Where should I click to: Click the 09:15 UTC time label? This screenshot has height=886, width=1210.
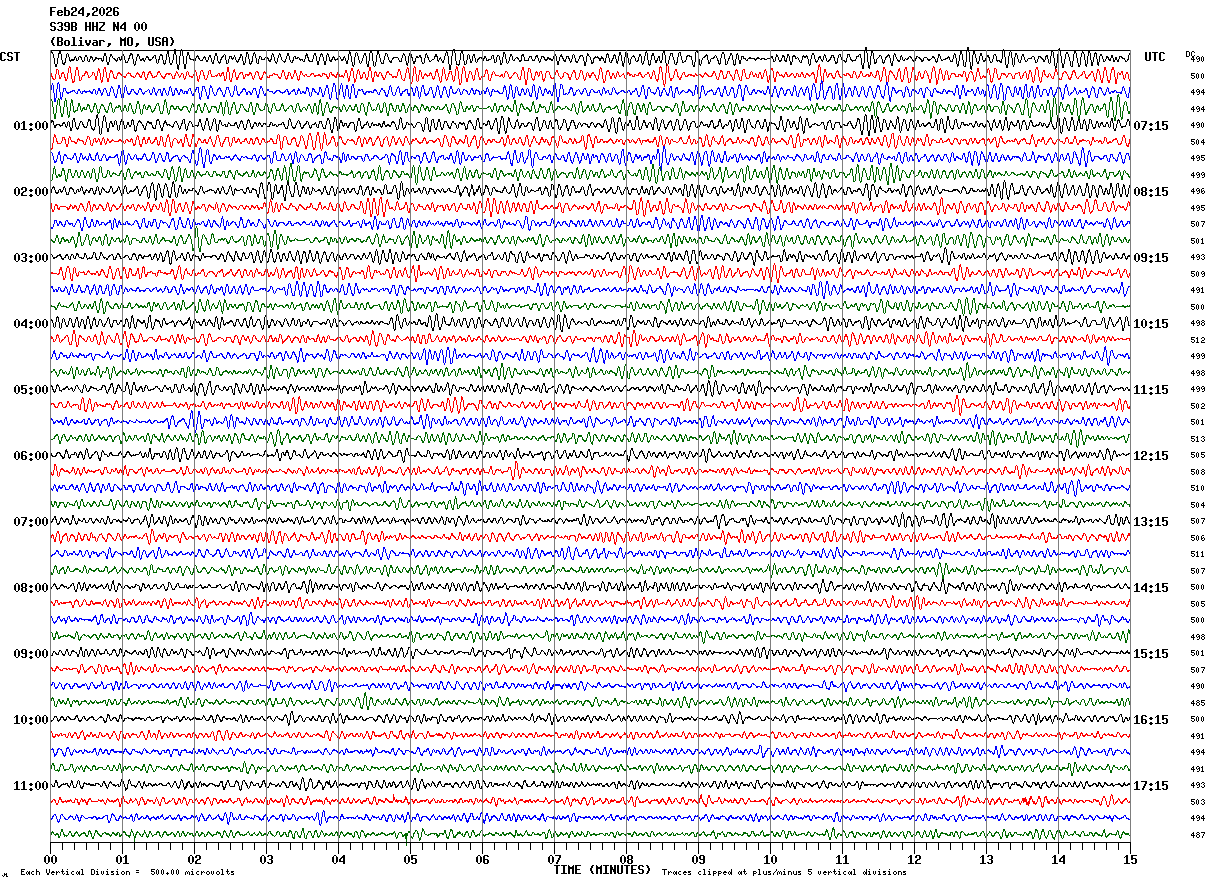coord(1151,258)
